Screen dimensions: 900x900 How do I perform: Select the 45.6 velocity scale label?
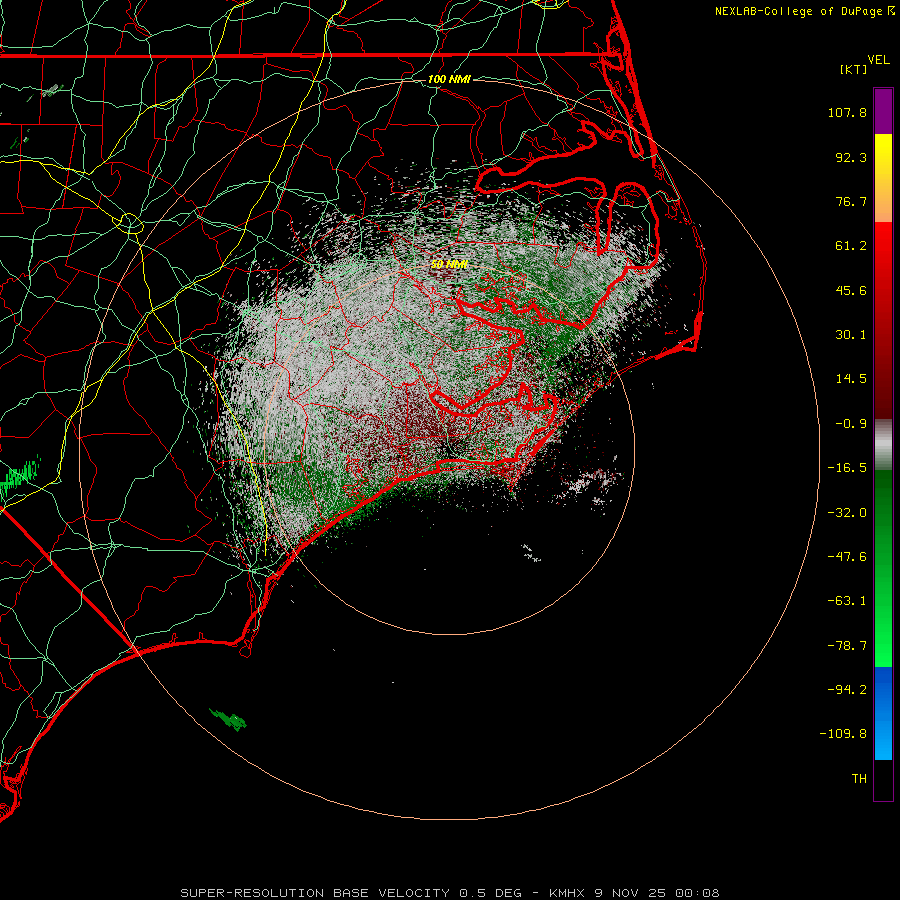851,290
